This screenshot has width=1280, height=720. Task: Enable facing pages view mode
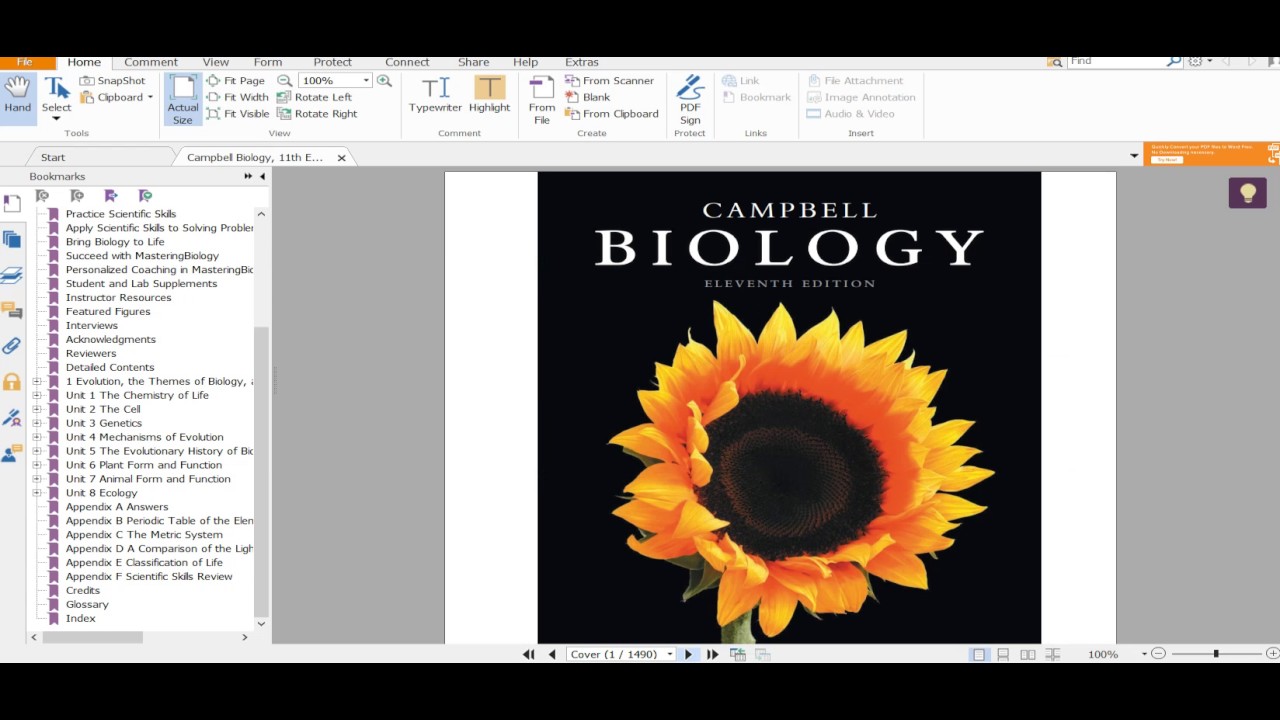click(1028, 654)
